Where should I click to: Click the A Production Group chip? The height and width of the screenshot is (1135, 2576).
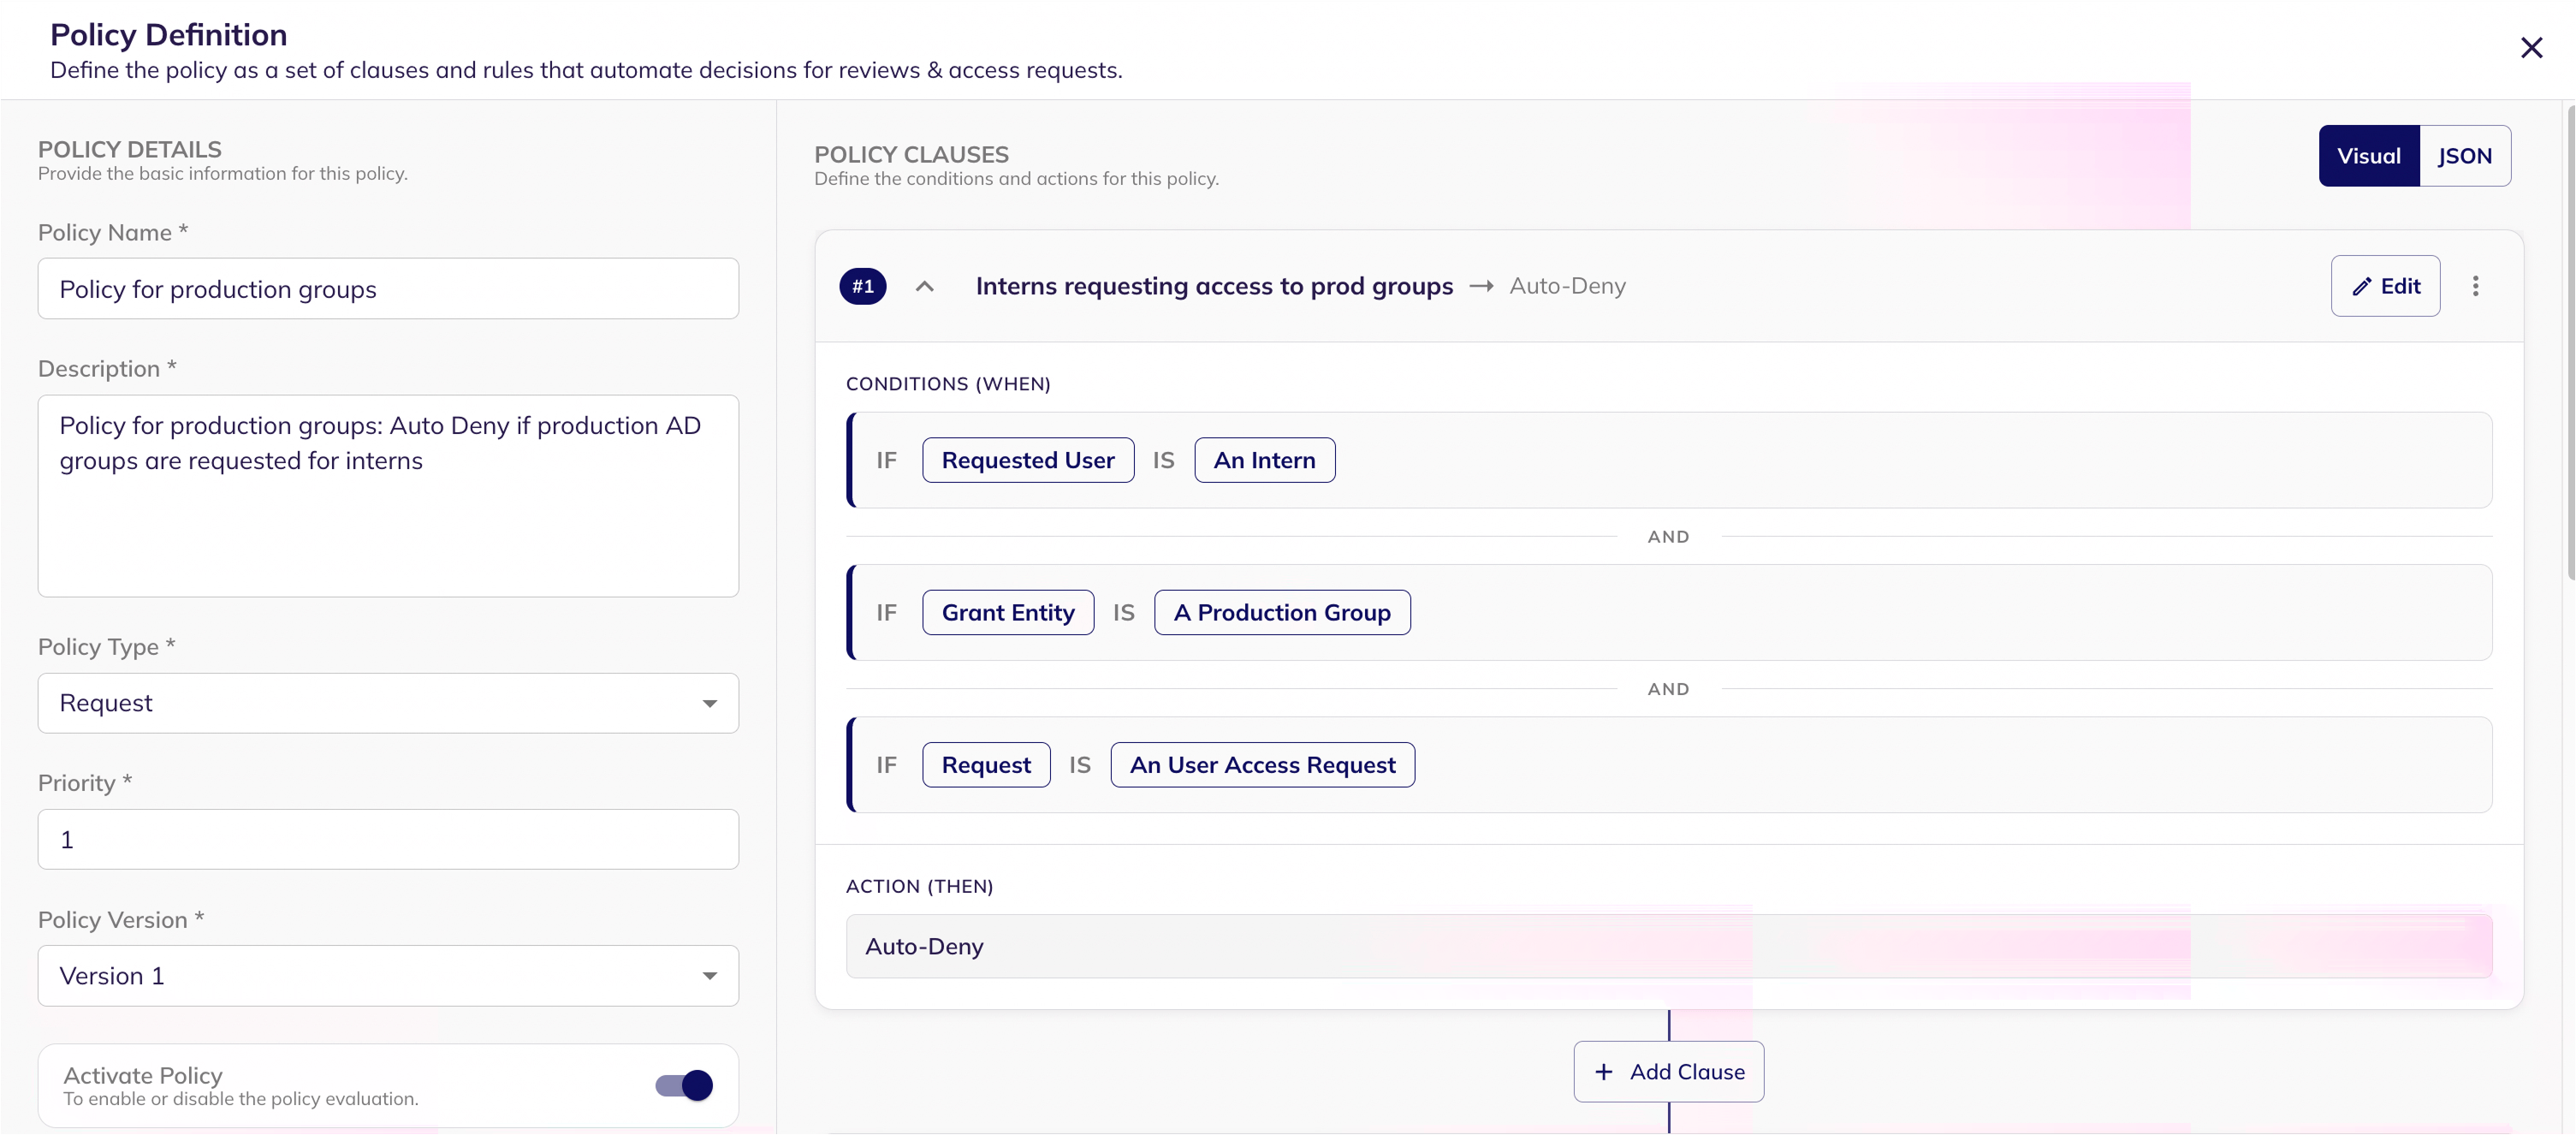1281,612
